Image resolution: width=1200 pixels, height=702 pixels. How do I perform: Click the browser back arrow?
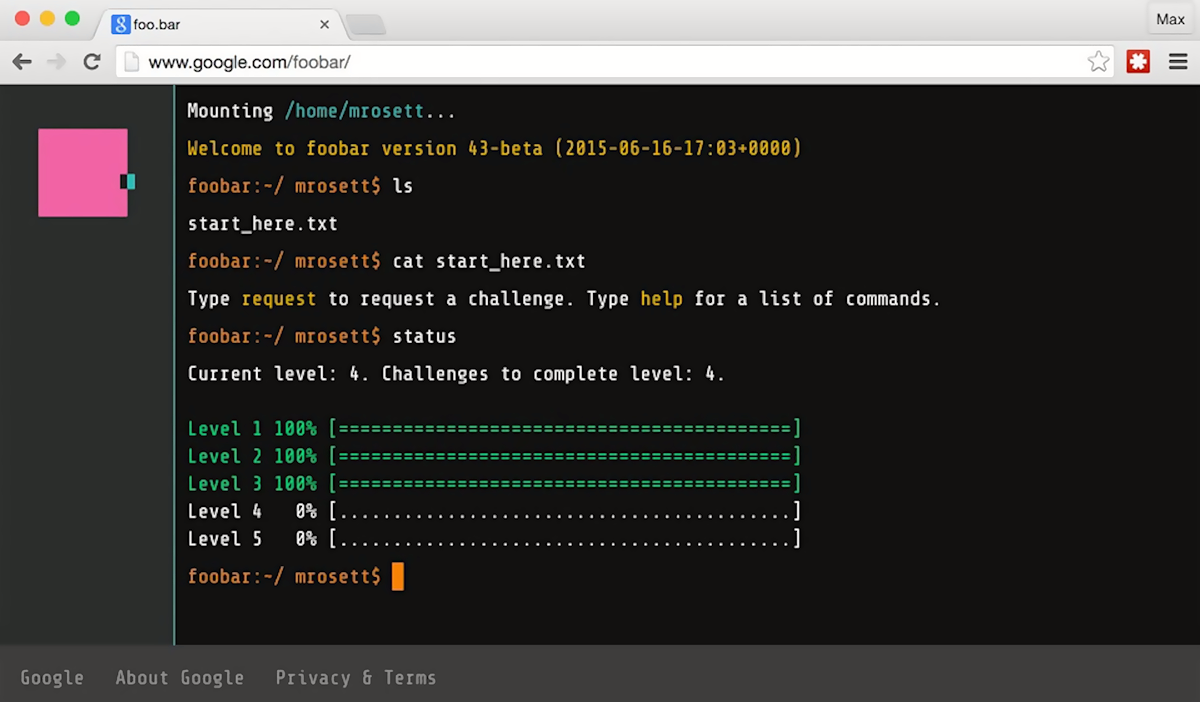coord(22,62)
